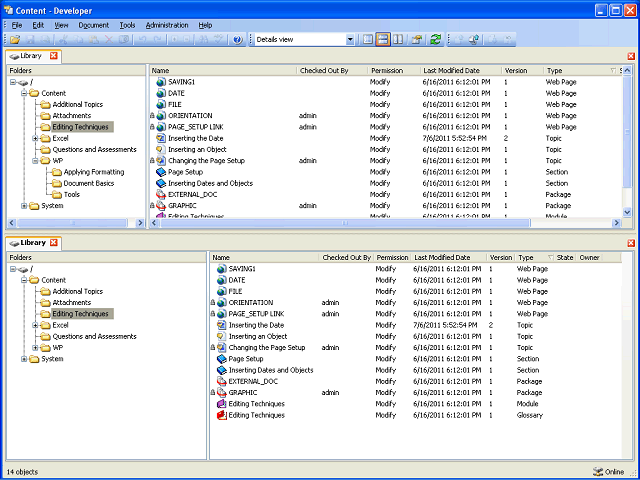Click the Paste clipboard toolbar icon
640x480 pixels.
pos(94,40)
